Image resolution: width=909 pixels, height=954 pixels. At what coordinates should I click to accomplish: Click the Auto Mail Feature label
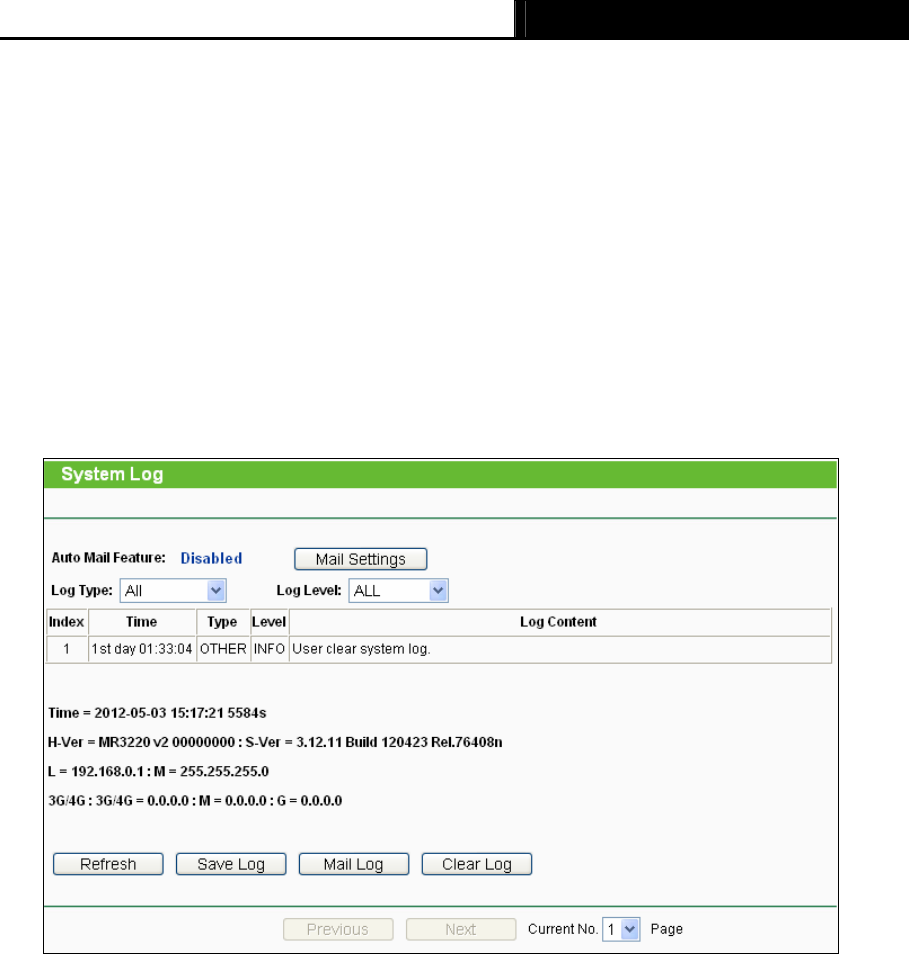[x=108, y=558]
